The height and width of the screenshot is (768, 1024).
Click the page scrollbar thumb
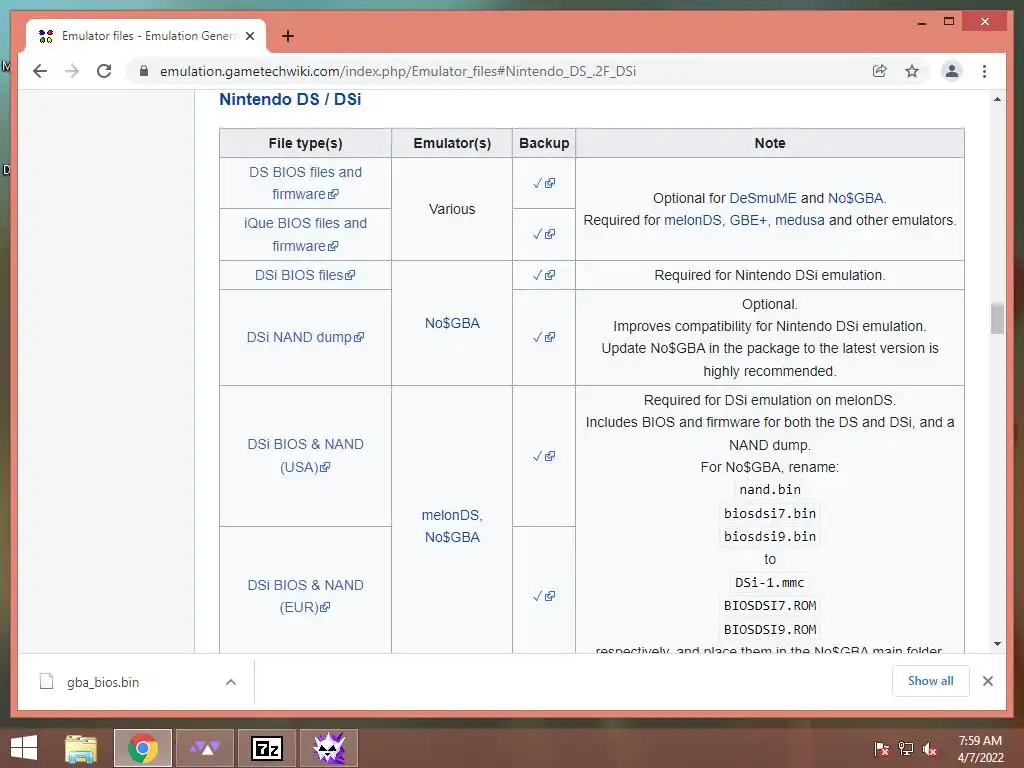[x=997, y=319]
